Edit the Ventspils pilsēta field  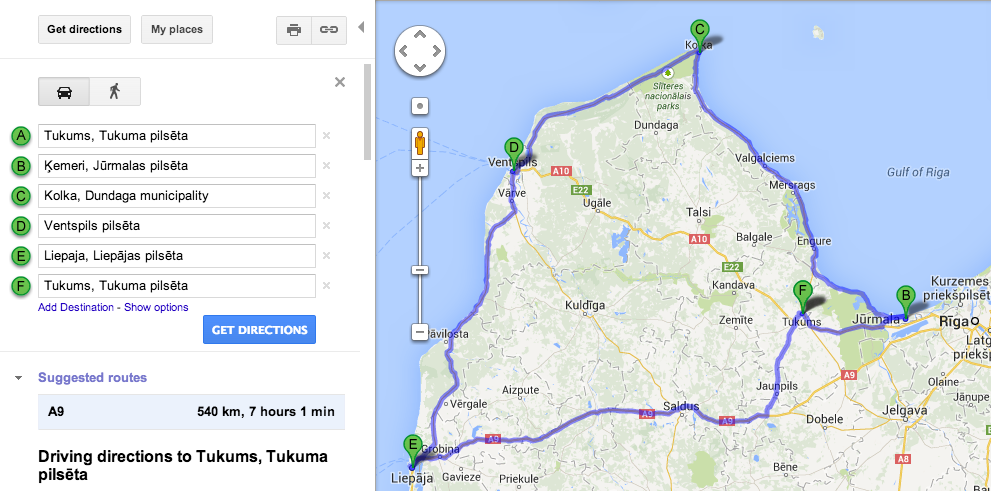click(177, 226)
